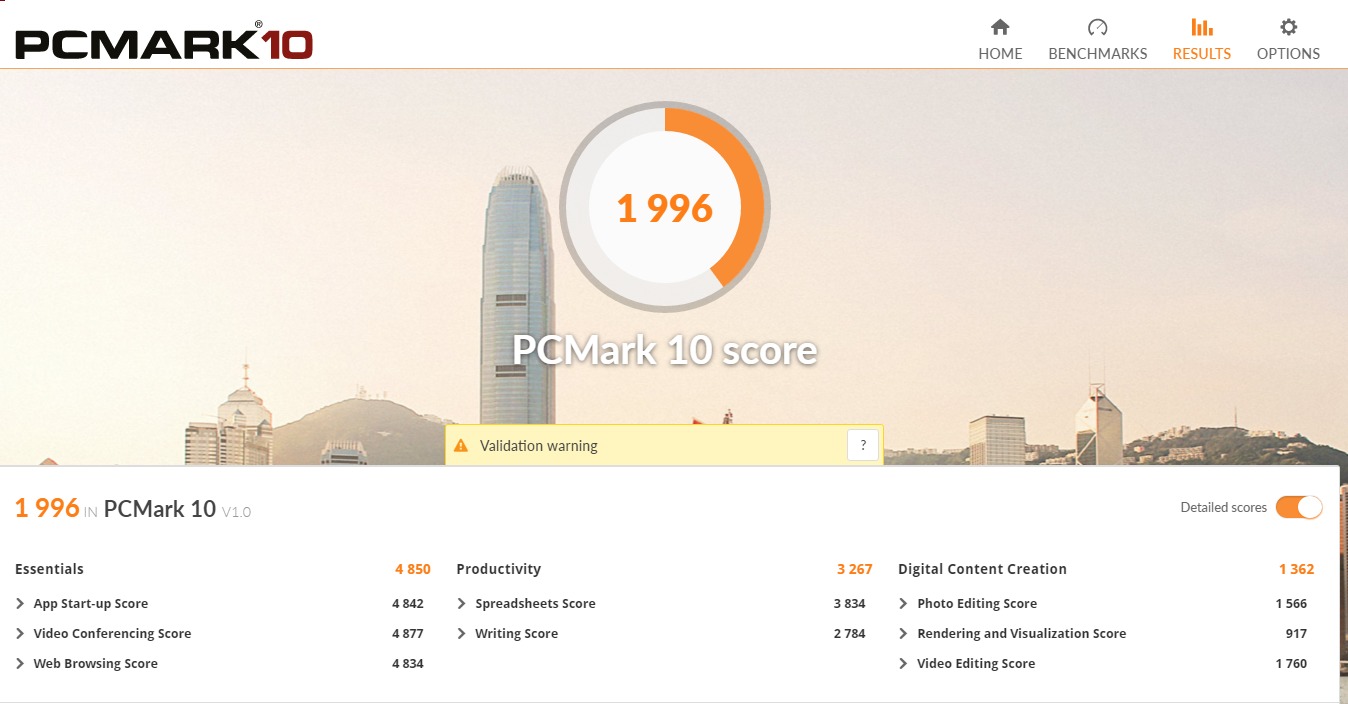
Task: Click the large PCMark 10 score caption
Action: [x=665, y=351]
